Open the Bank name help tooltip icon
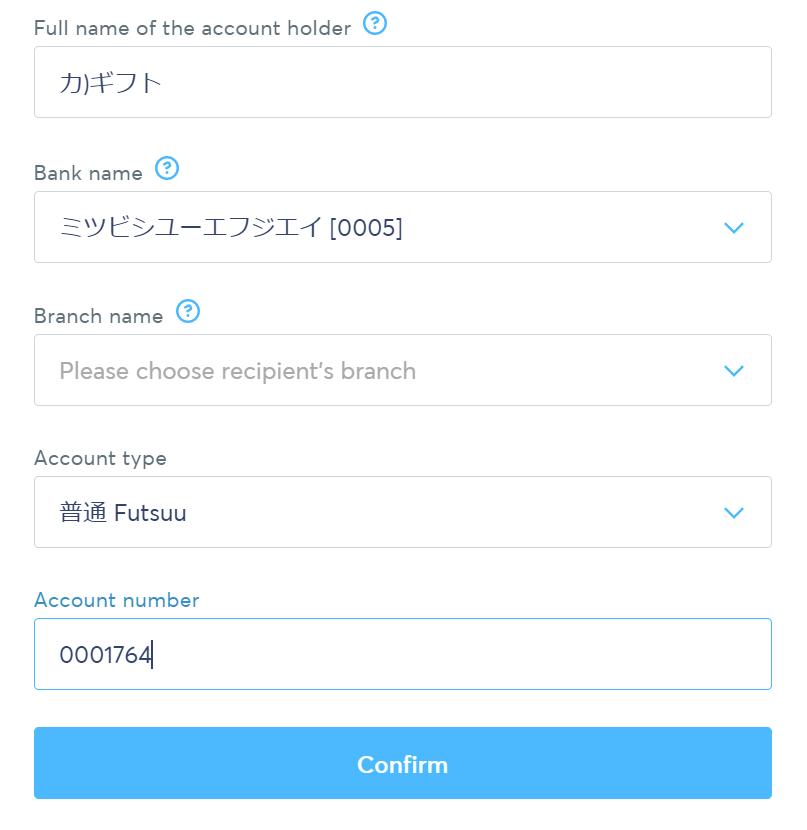The image size is (807, 830). click(168, 168)
